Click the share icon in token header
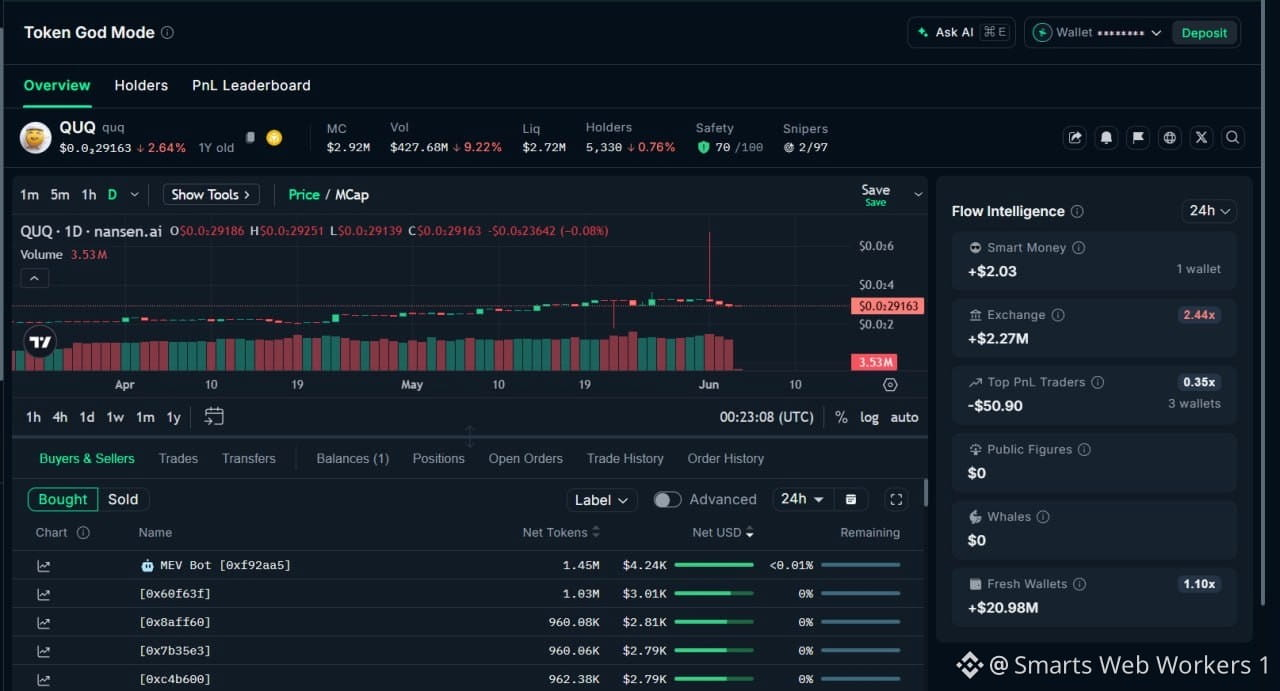This screenshot has width=1280, height=691. coord(1075,138)
